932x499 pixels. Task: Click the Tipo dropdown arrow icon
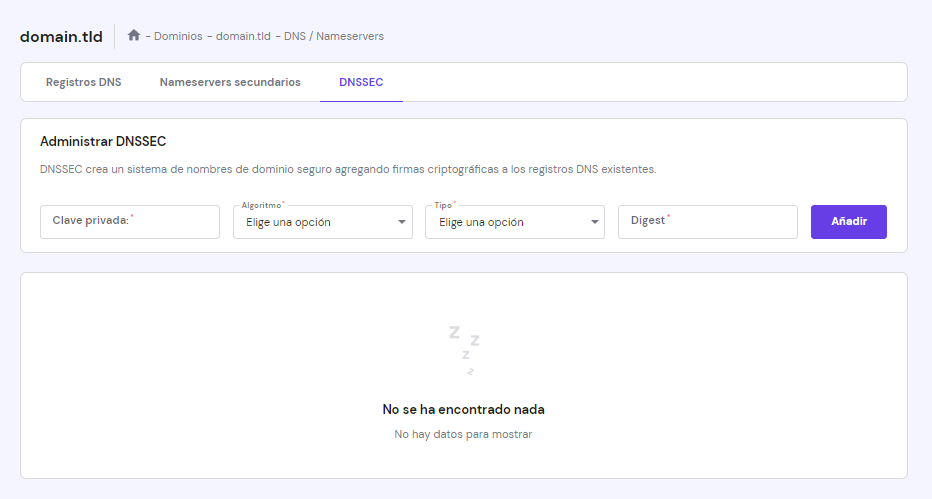pyautogui.click(x=594, y=222)
